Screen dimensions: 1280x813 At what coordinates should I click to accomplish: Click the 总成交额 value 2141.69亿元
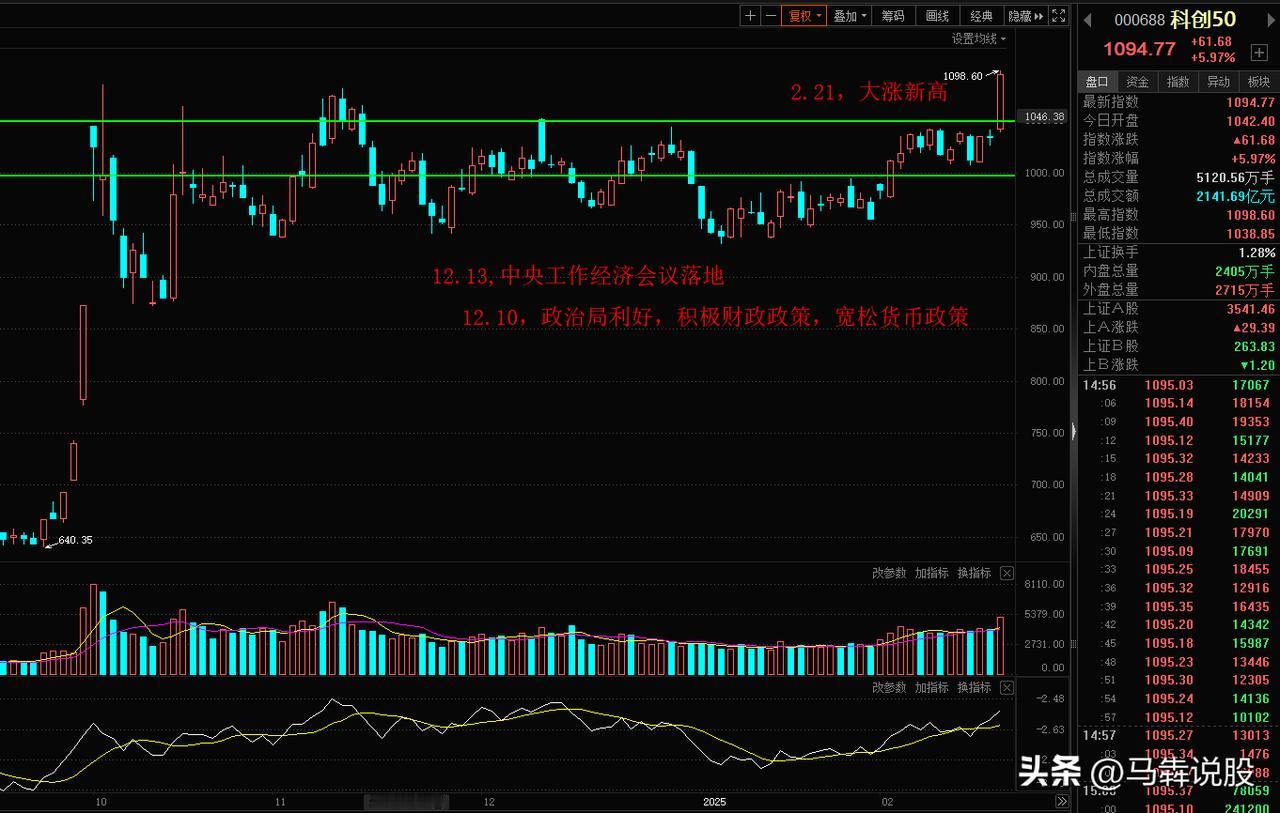pos(1236,196)
